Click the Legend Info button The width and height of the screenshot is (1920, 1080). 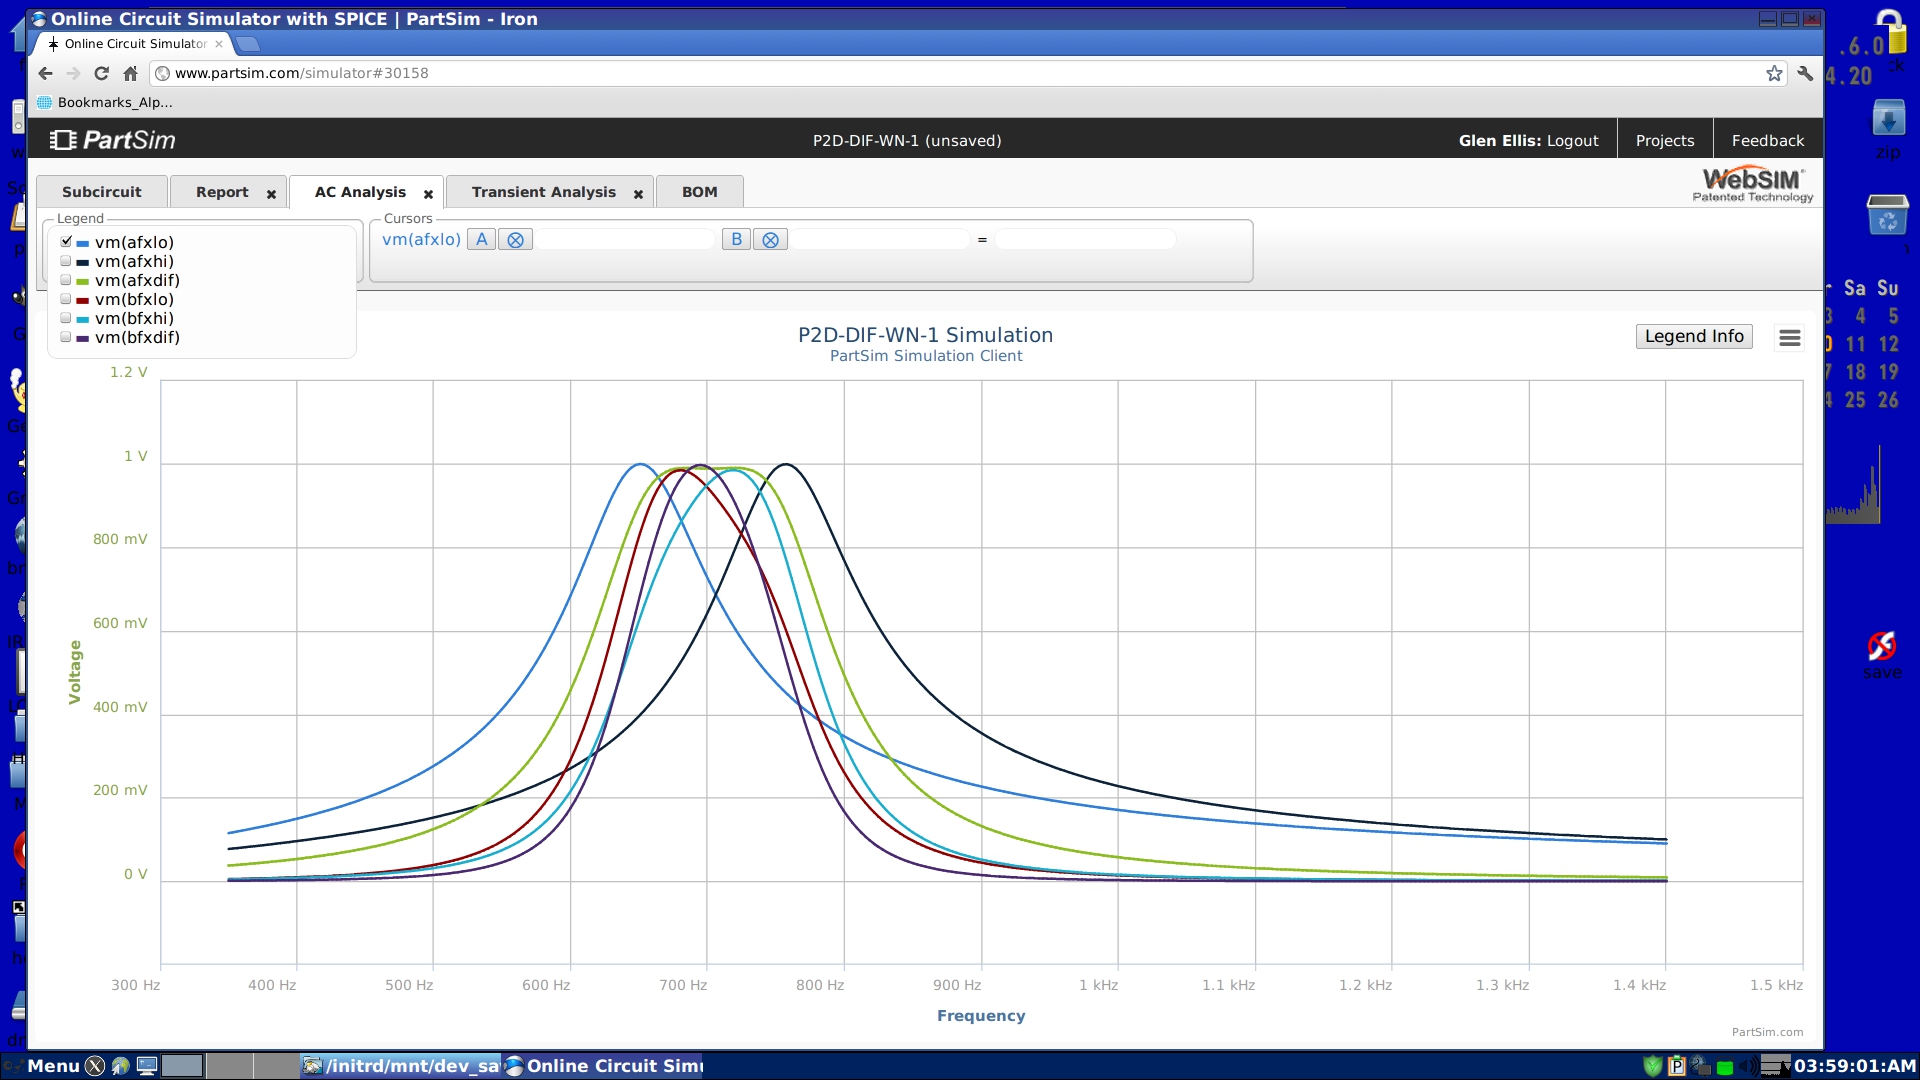[x=1694, y=337]
